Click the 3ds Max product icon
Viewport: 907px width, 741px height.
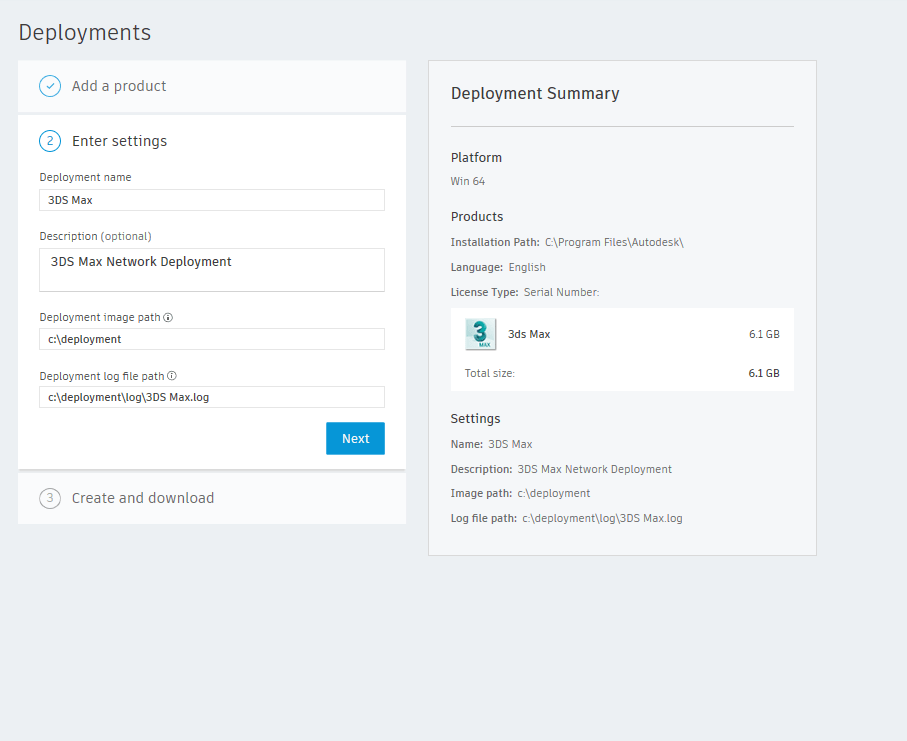pyautogui.click(x=481, y=334)
